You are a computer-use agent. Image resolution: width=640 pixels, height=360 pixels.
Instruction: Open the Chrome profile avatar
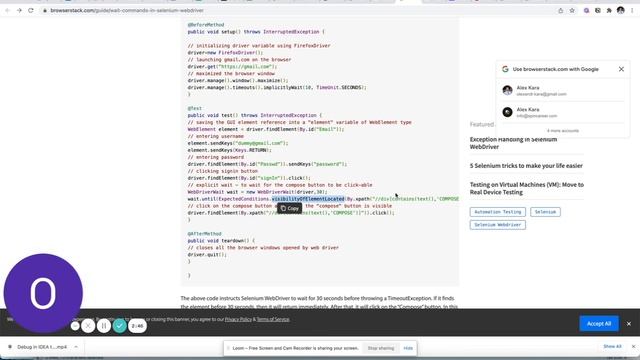pyautogui.click(x=620, y=11)
